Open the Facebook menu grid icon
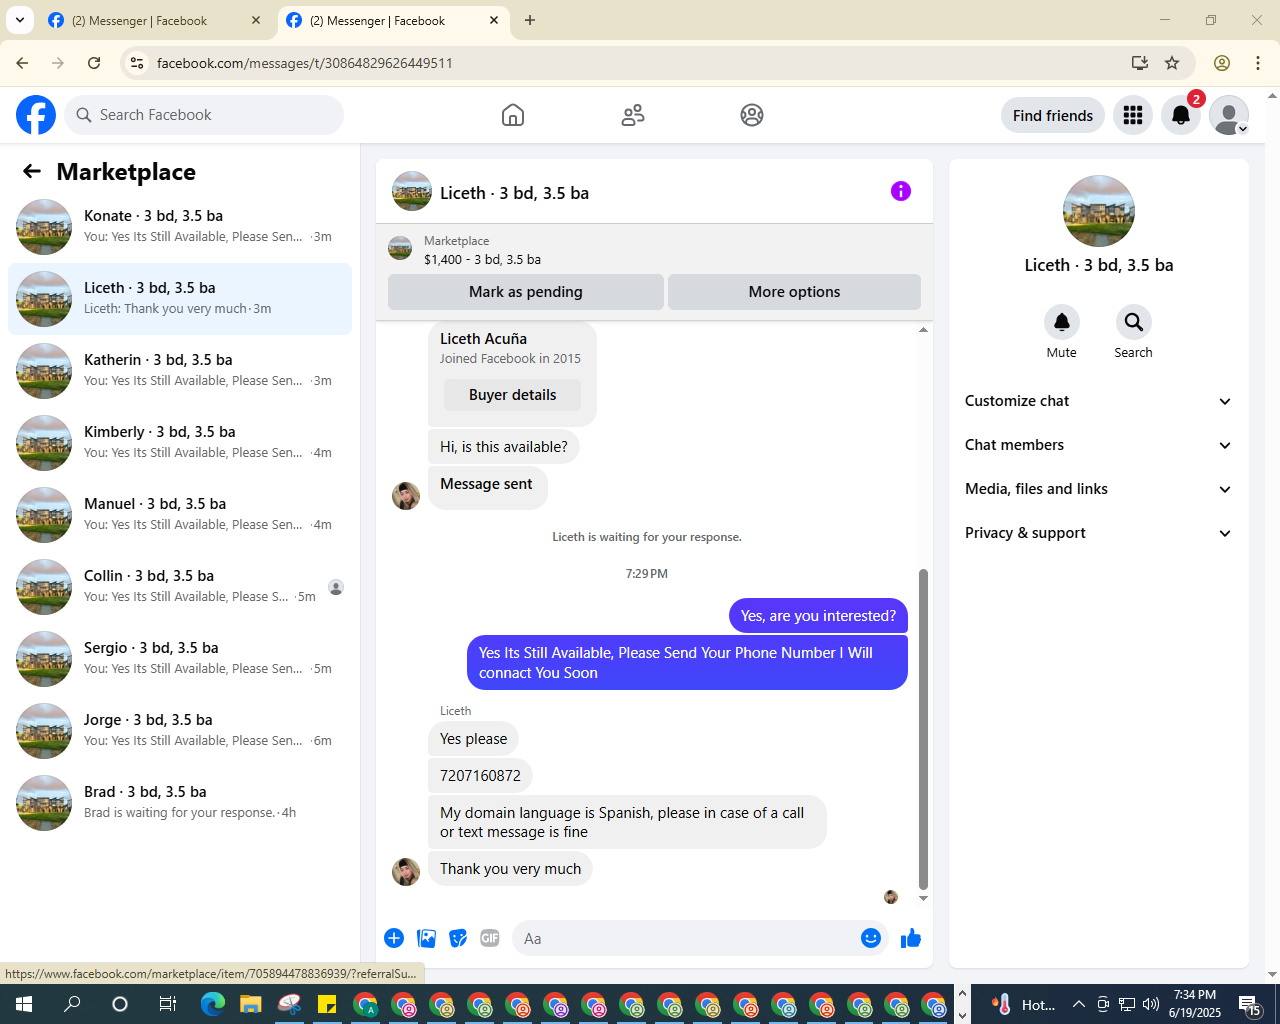The height and width of the screenshot is (1024, 1280). pyautogui.click(x=1133, y=115)
